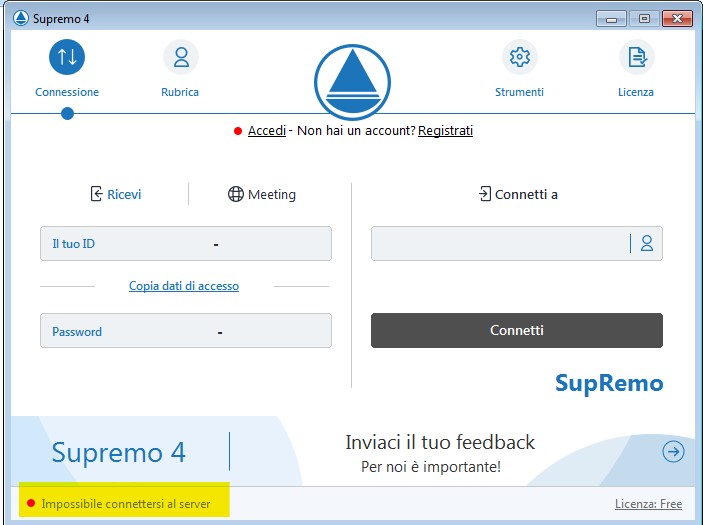Screen dimensions: 703x525
Task: Click the SupRemo brand logo text
Action: pyautogui.click(x=609, y=384)
